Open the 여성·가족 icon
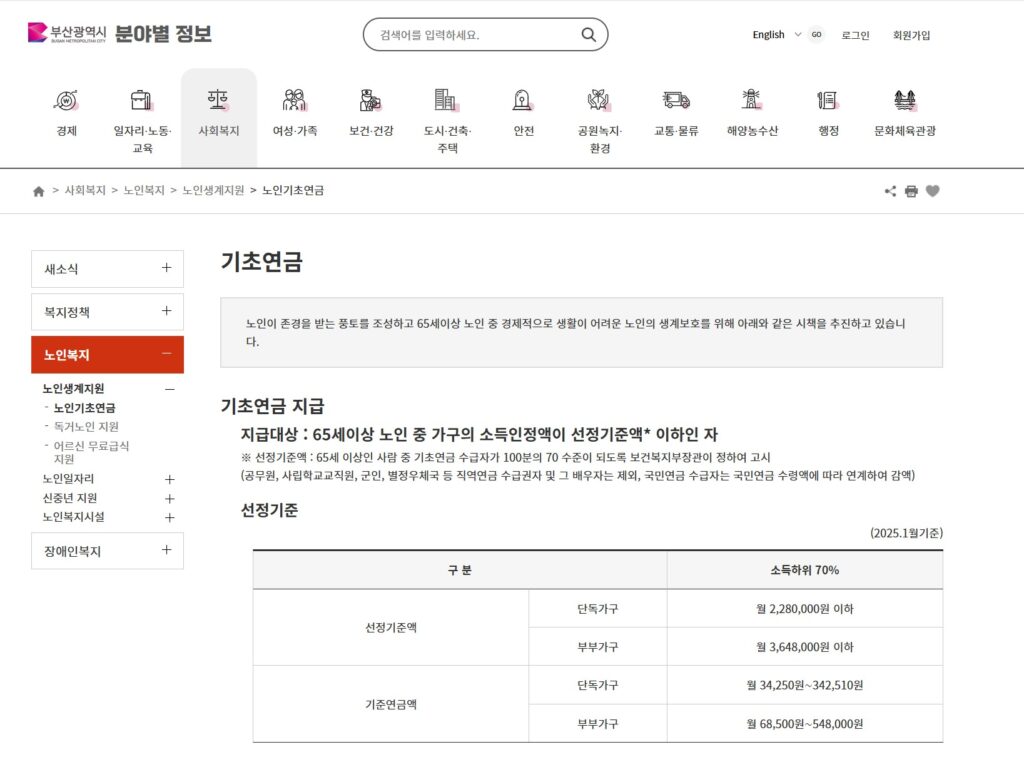The width and height of the screenshot is (1024, 762). pos(294,110)
